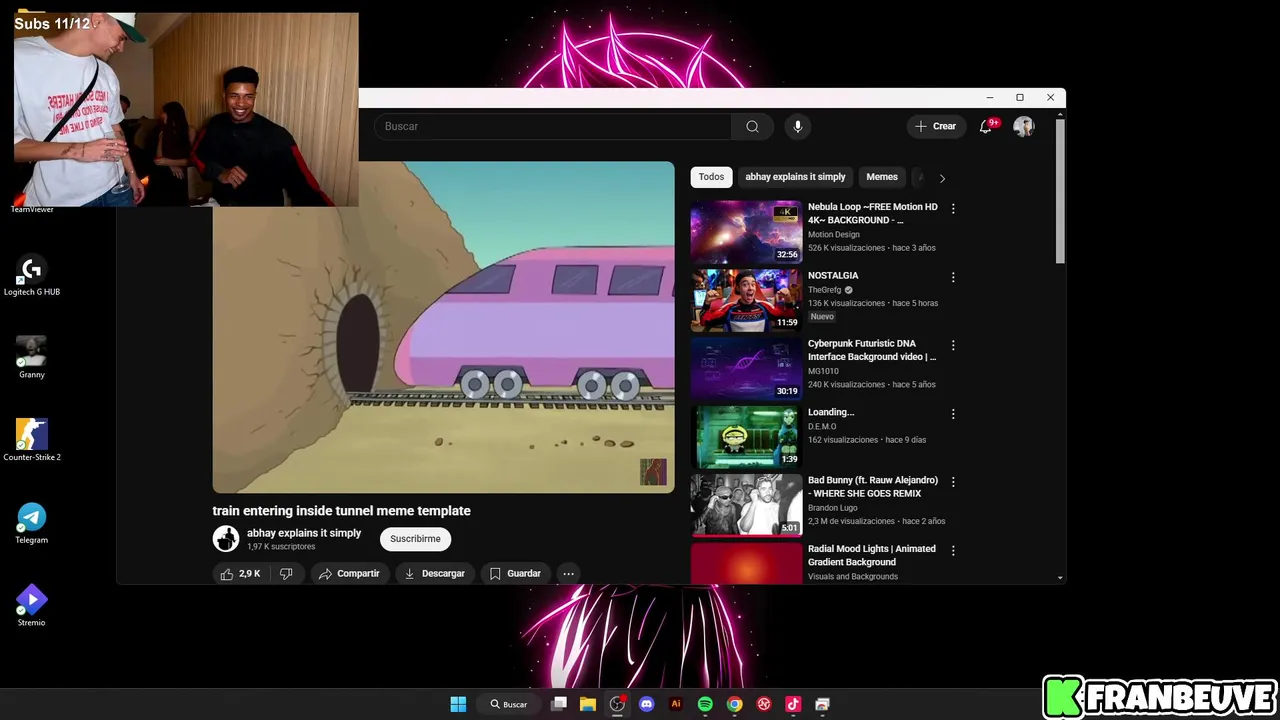The height and width of the screenshot is (720, 1280).
Task: Share video using Compartir
Action: [x=349, y=574]
